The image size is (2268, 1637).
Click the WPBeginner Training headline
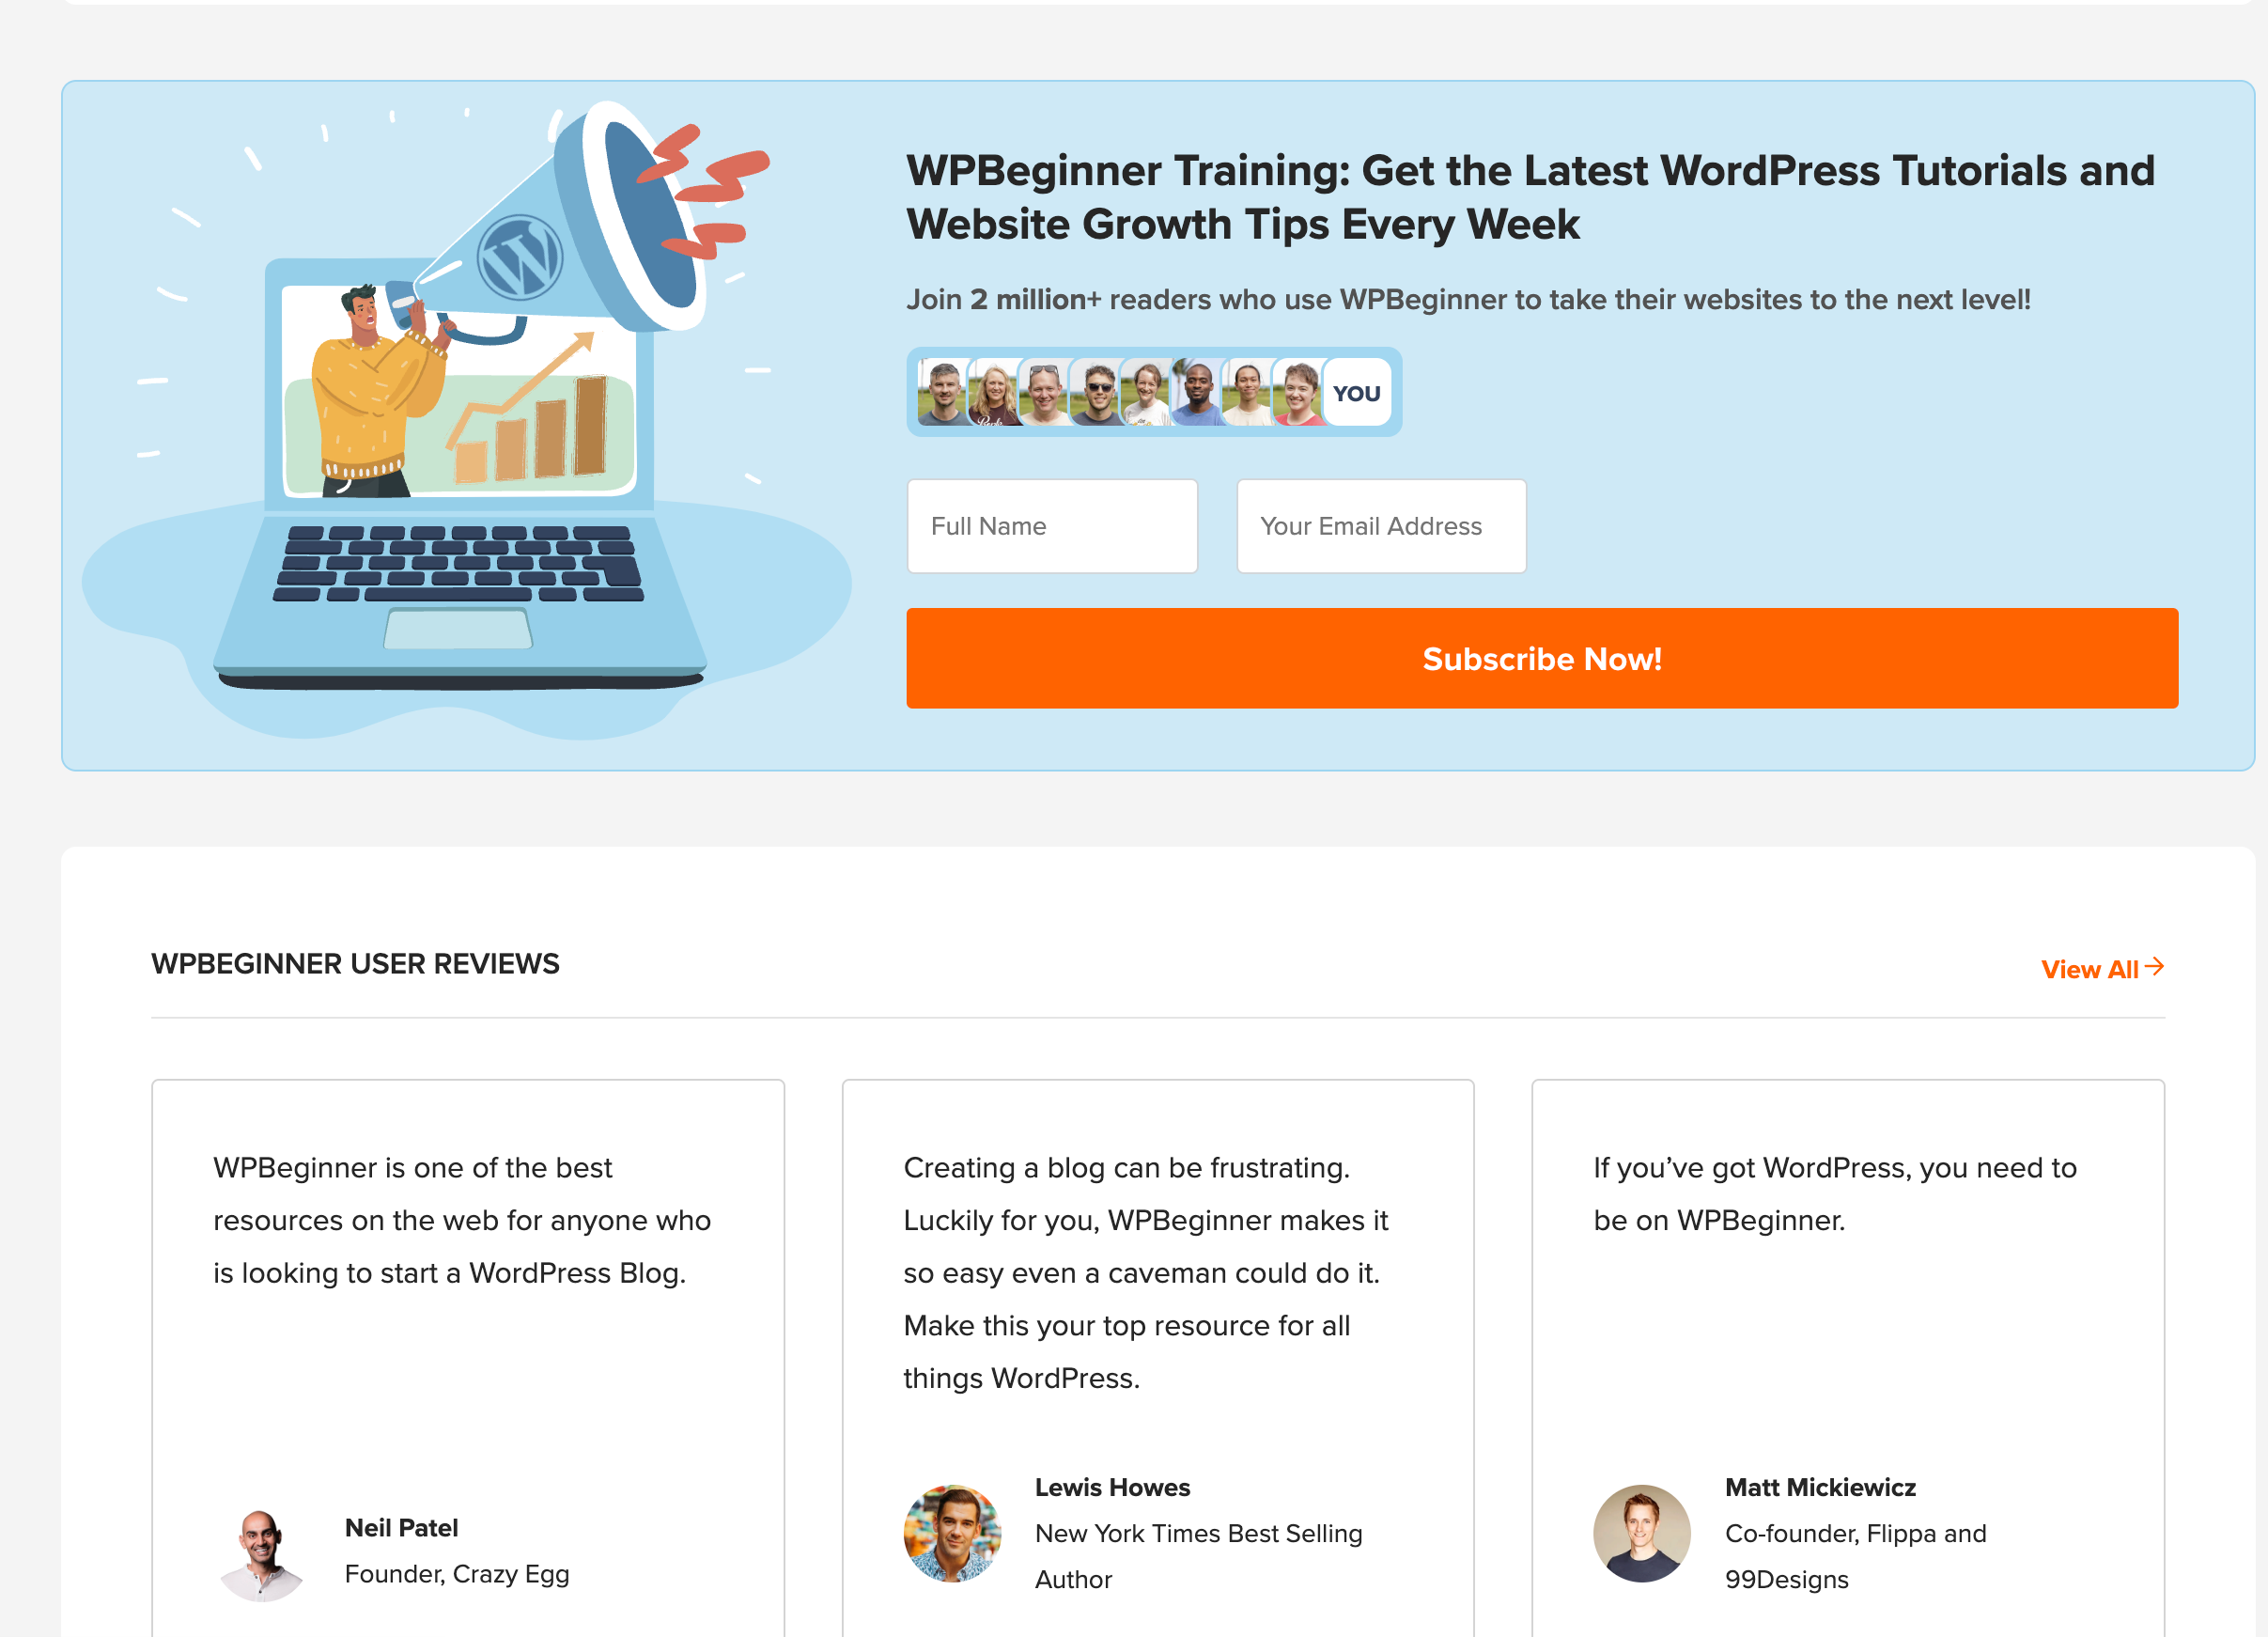(1530, 197)
